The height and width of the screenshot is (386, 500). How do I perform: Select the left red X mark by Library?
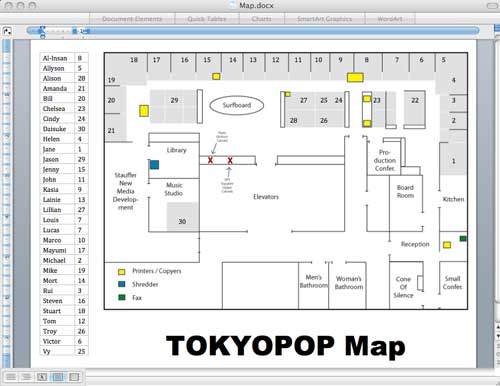(x=210, y=160)
